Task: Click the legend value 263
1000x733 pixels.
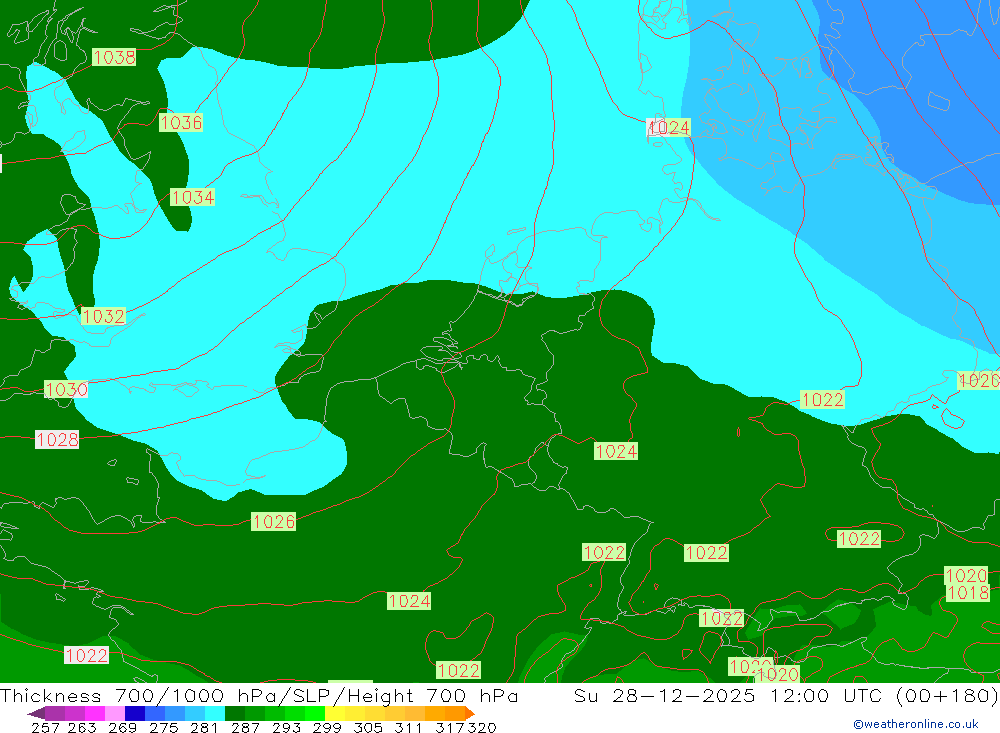Action: pos(82,727)
